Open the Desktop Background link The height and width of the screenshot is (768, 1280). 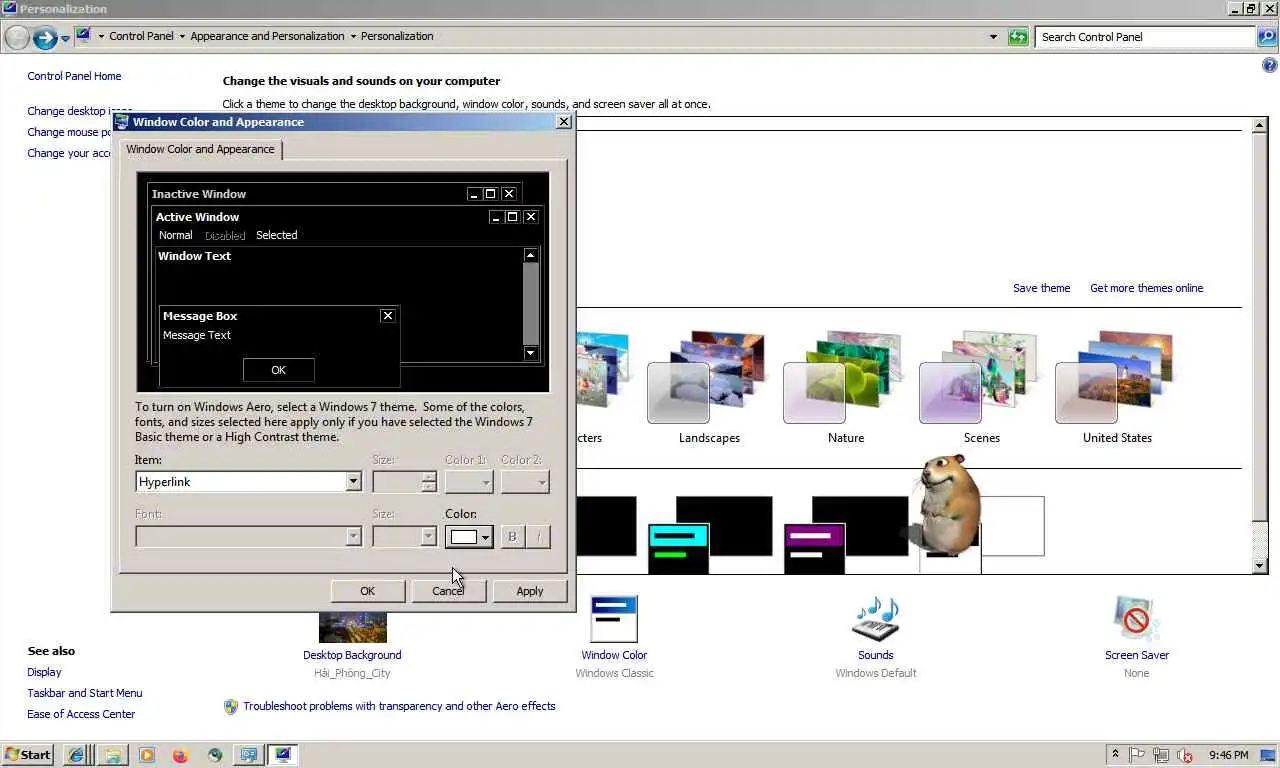tap(352, 655)
